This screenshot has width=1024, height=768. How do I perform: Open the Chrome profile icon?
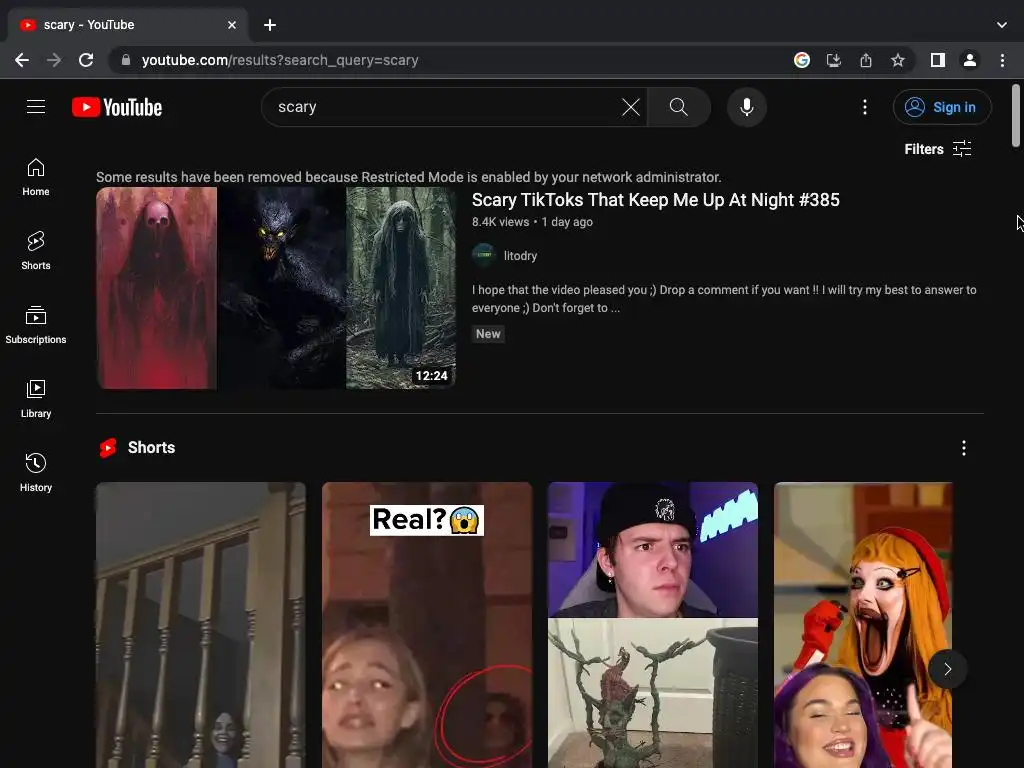(x=970, y=60)
